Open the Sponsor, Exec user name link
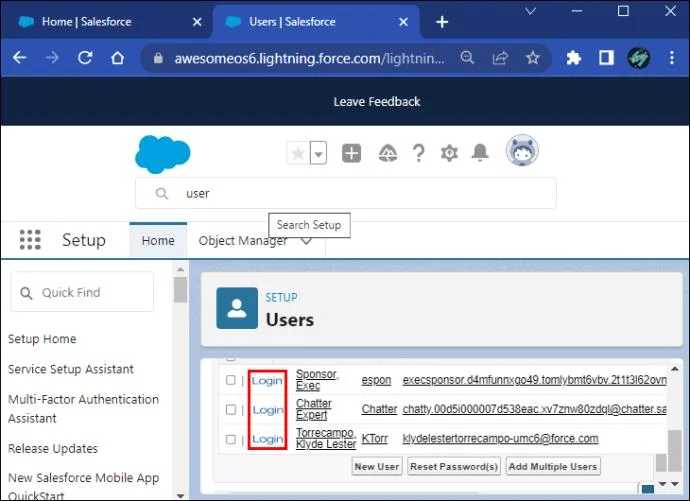690x501 pixels. click(x=317, y=380)
